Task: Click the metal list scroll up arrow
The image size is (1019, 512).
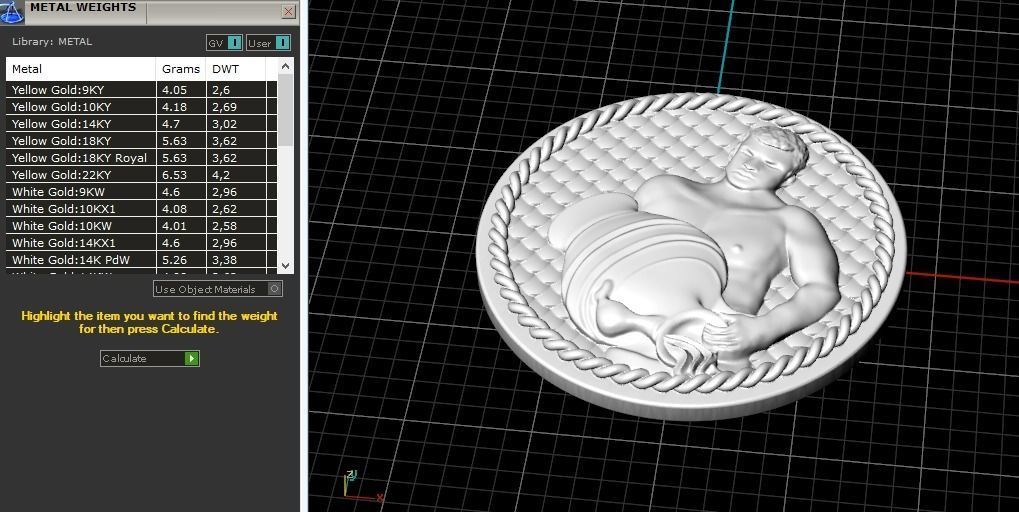Action: coord(285,66)
